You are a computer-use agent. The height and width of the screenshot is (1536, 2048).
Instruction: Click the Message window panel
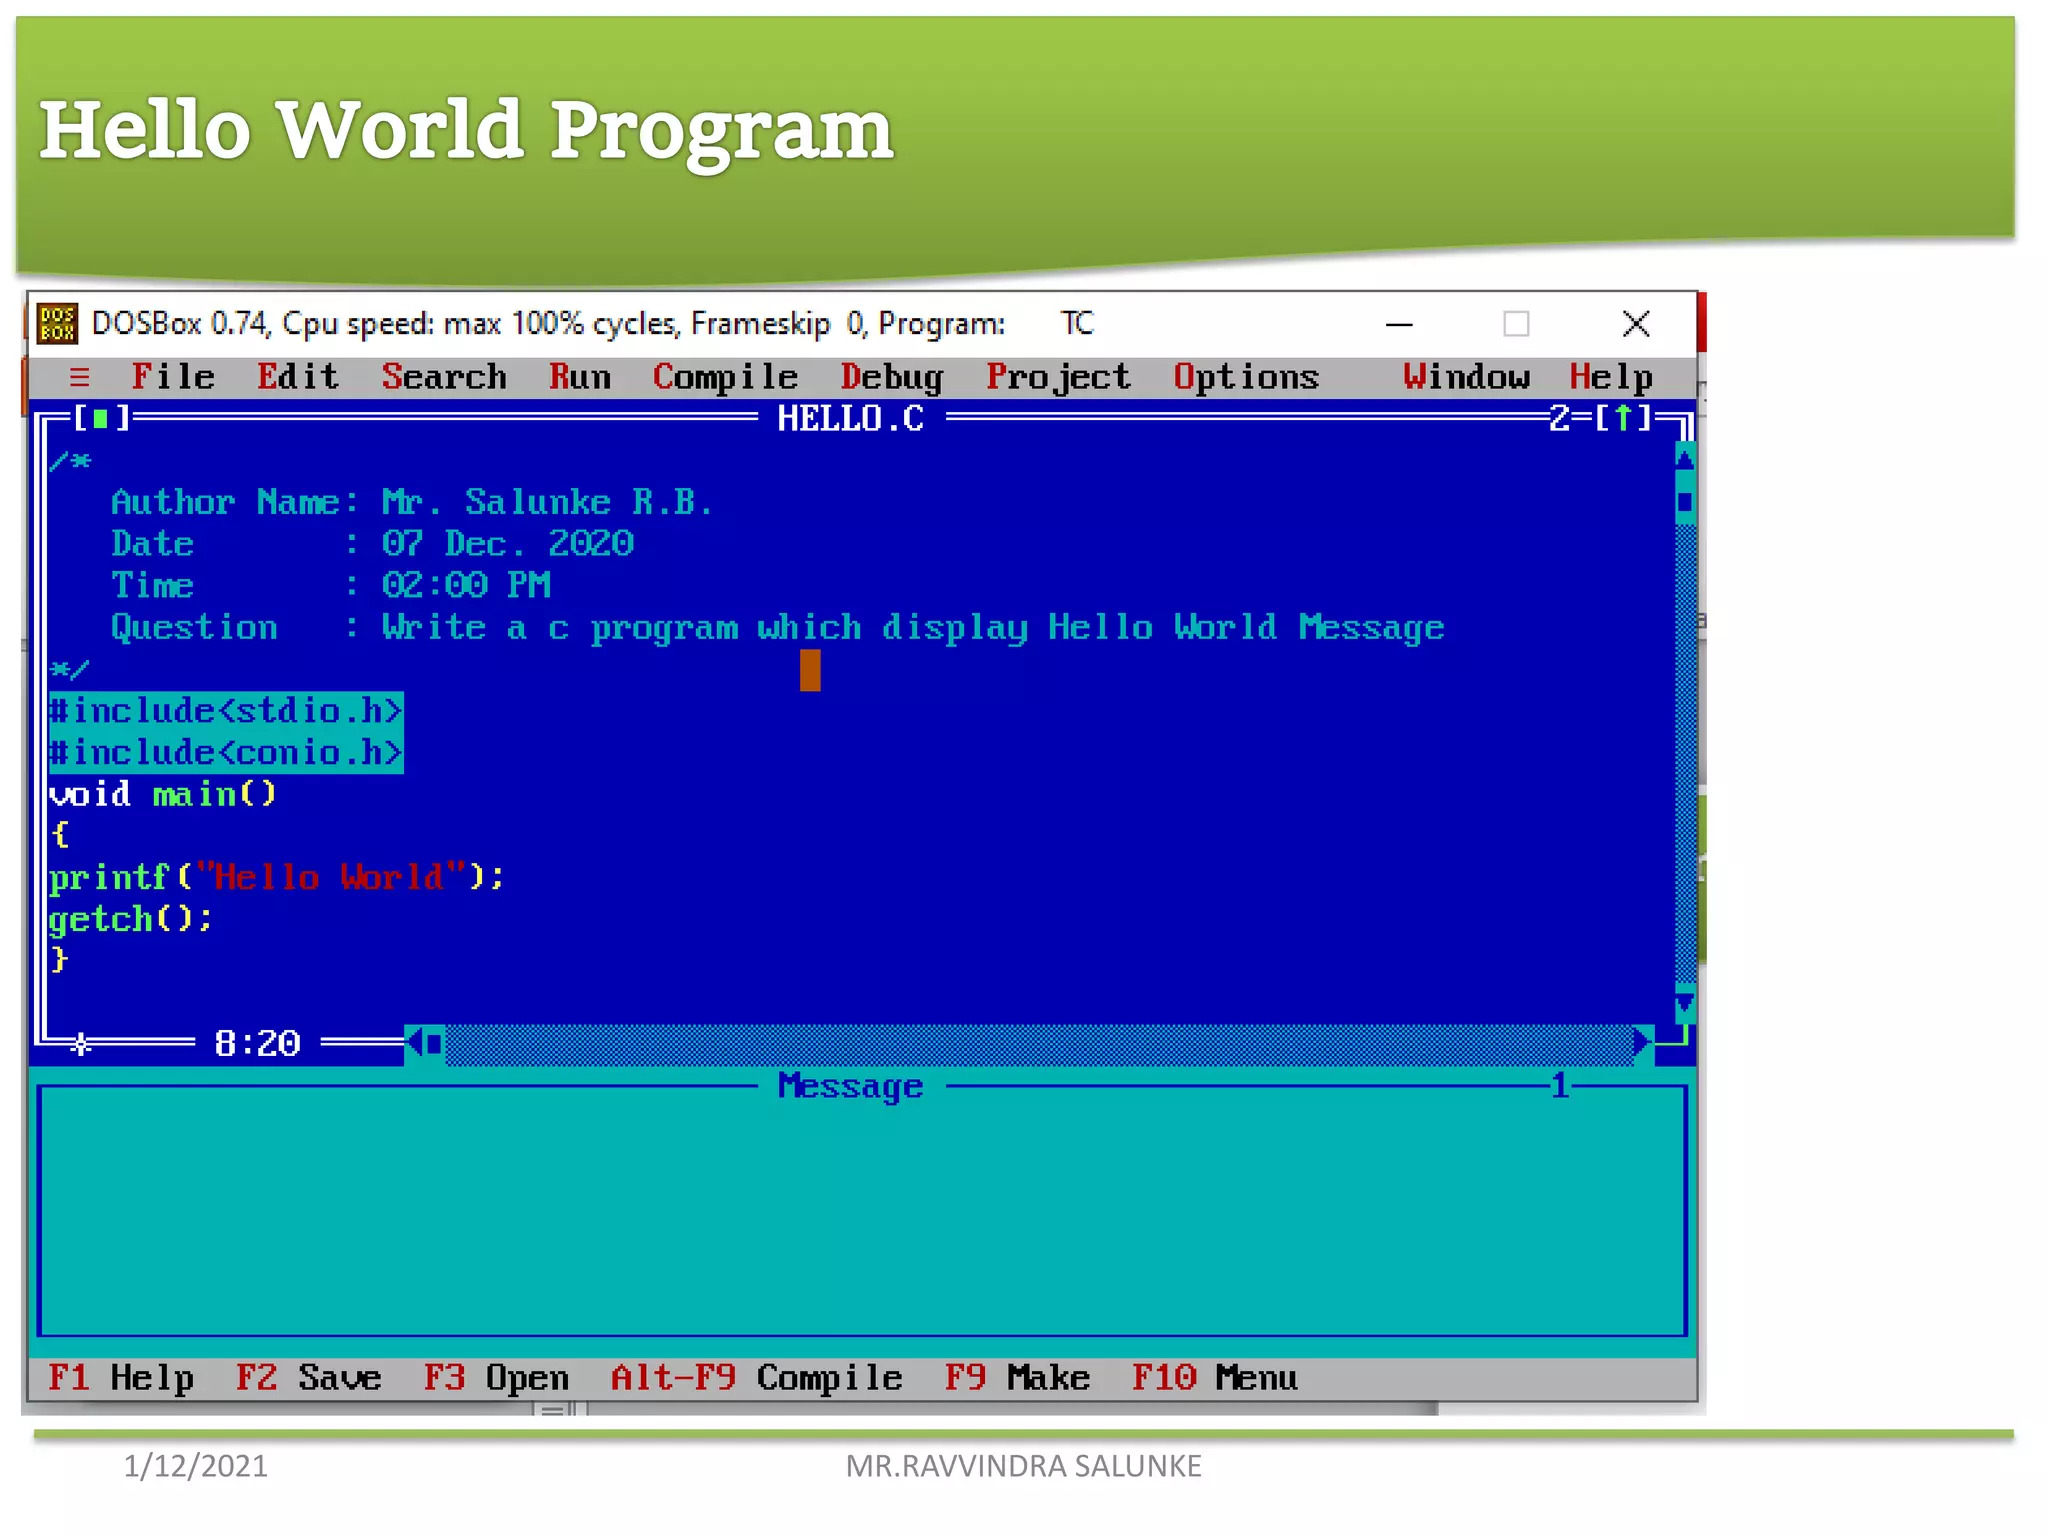(x=860, y=1210)
